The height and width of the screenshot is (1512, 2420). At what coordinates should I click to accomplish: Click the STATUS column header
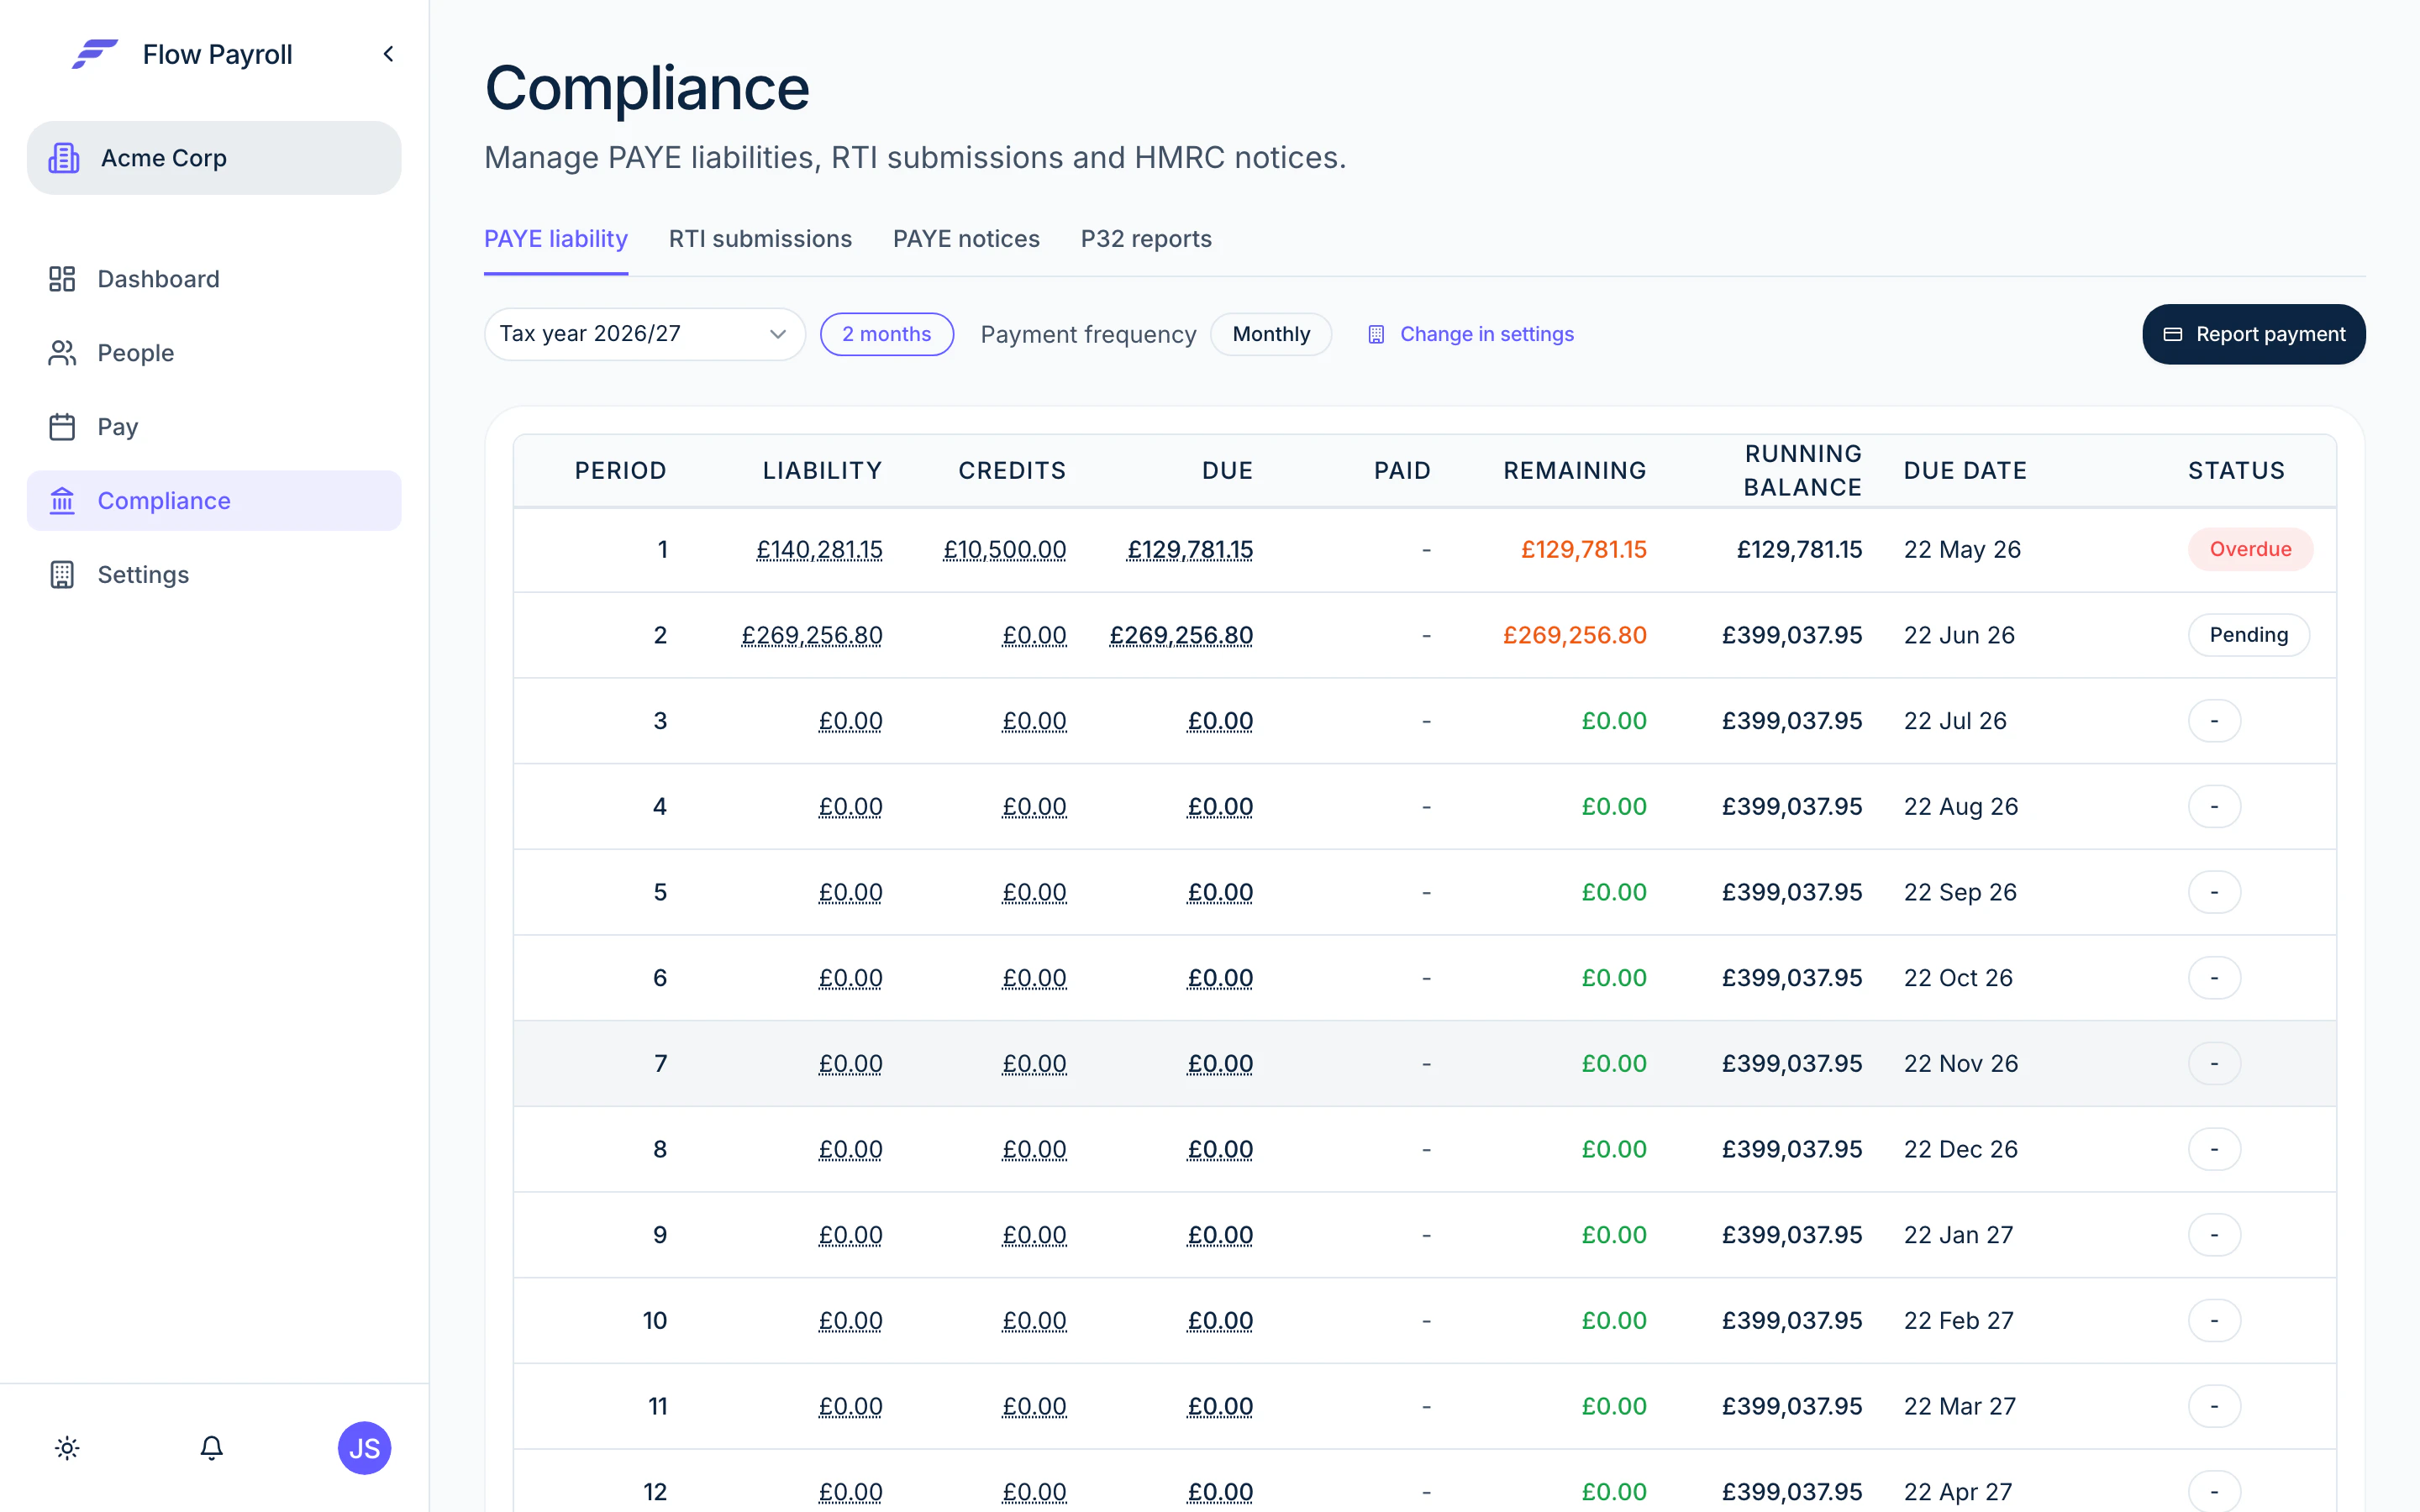point(2236,470)
